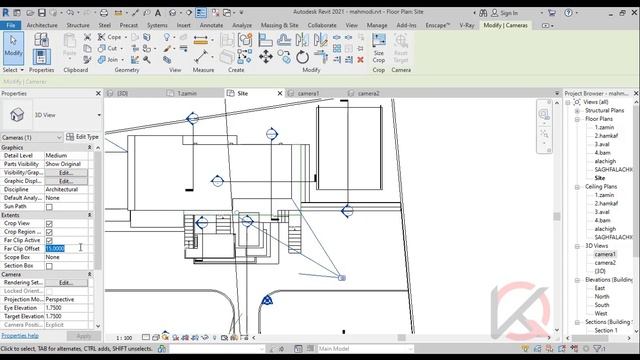
Task: Open the 3D View type selector dropdown
Action: (99, 115)
